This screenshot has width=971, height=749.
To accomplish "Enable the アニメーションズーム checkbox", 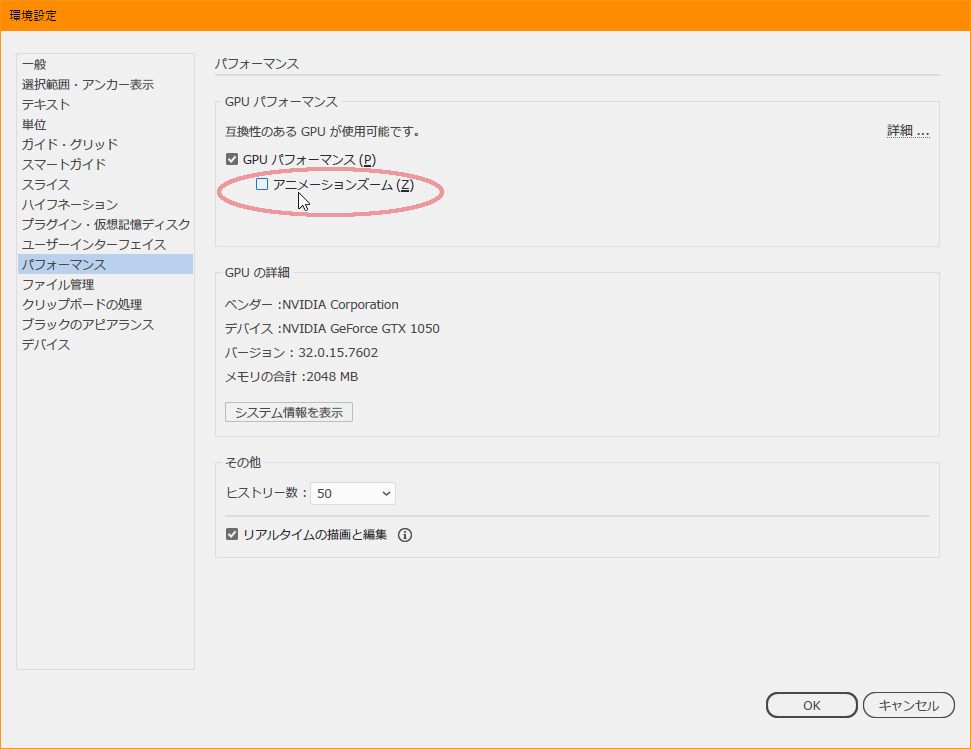I will click(261, 183).
